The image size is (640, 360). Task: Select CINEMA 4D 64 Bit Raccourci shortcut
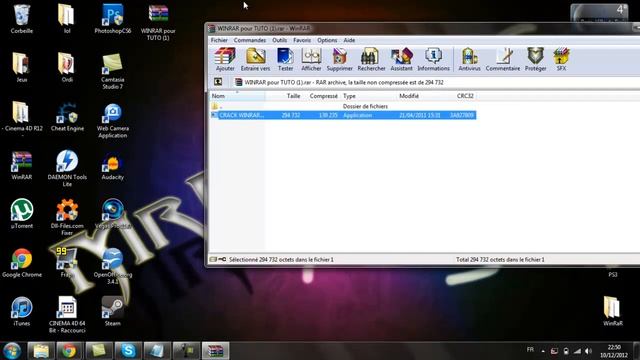coord(67,315)
